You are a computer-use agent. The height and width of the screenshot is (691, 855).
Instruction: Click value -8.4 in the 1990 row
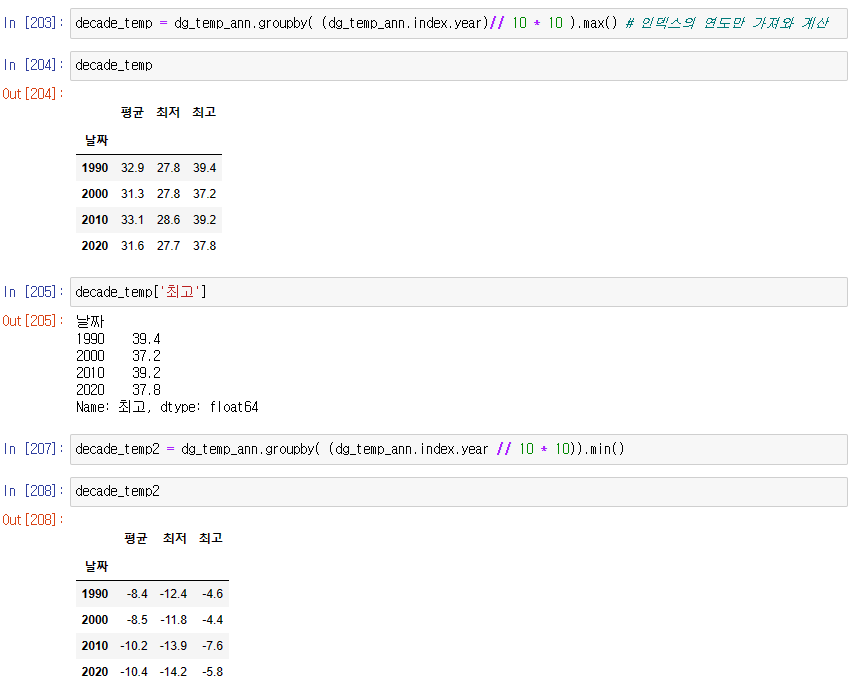point(137,594)
